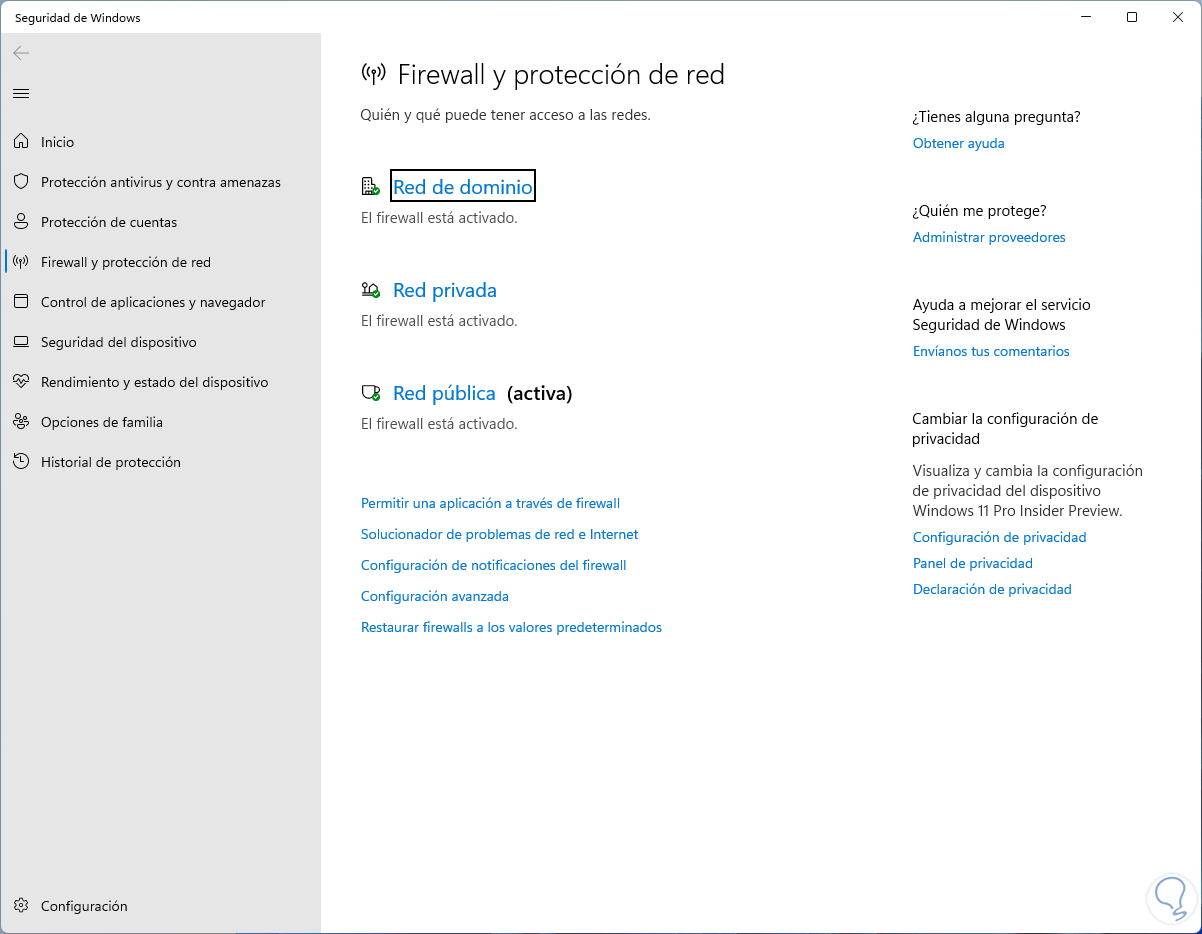The height and width of the screenshot is (934, 1202).
Task: Click Permitir una aplicación a través de firewall
Action: 490,503
